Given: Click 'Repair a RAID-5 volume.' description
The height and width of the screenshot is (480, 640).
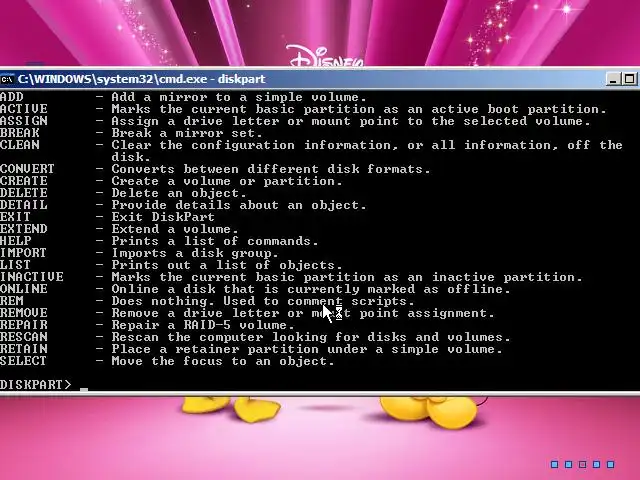Looking at the screenshot, I should click(203, 325).
